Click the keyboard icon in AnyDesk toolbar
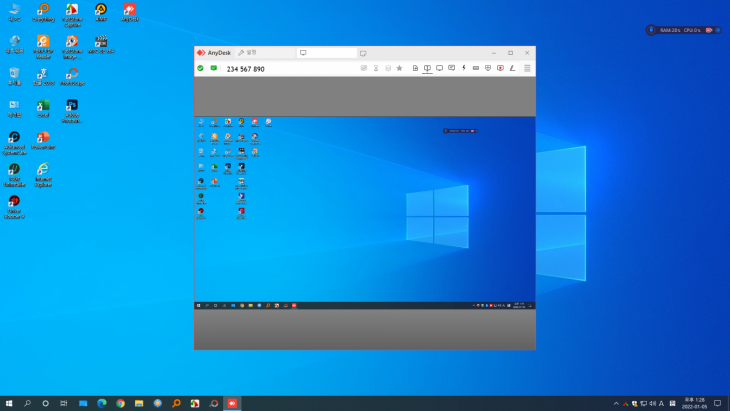Image resolution: width=730 pixels, height=411 pixels. click(475, 69)
